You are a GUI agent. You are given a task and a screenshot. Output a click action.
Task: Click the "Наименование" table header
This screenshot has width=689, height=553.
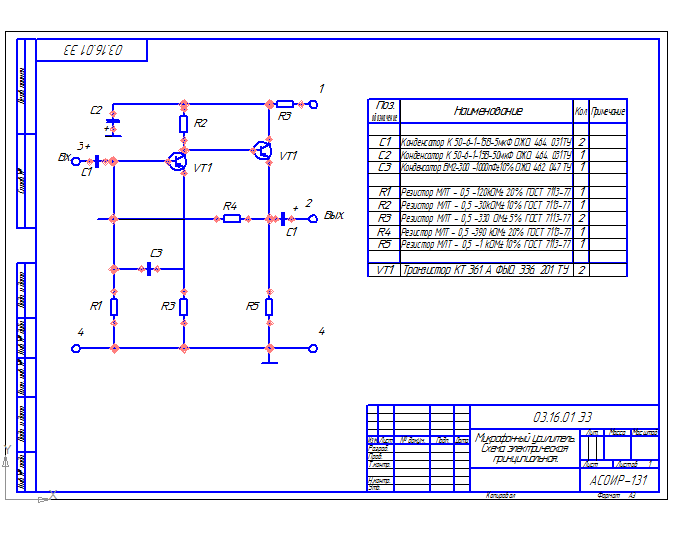click(487, 111)
